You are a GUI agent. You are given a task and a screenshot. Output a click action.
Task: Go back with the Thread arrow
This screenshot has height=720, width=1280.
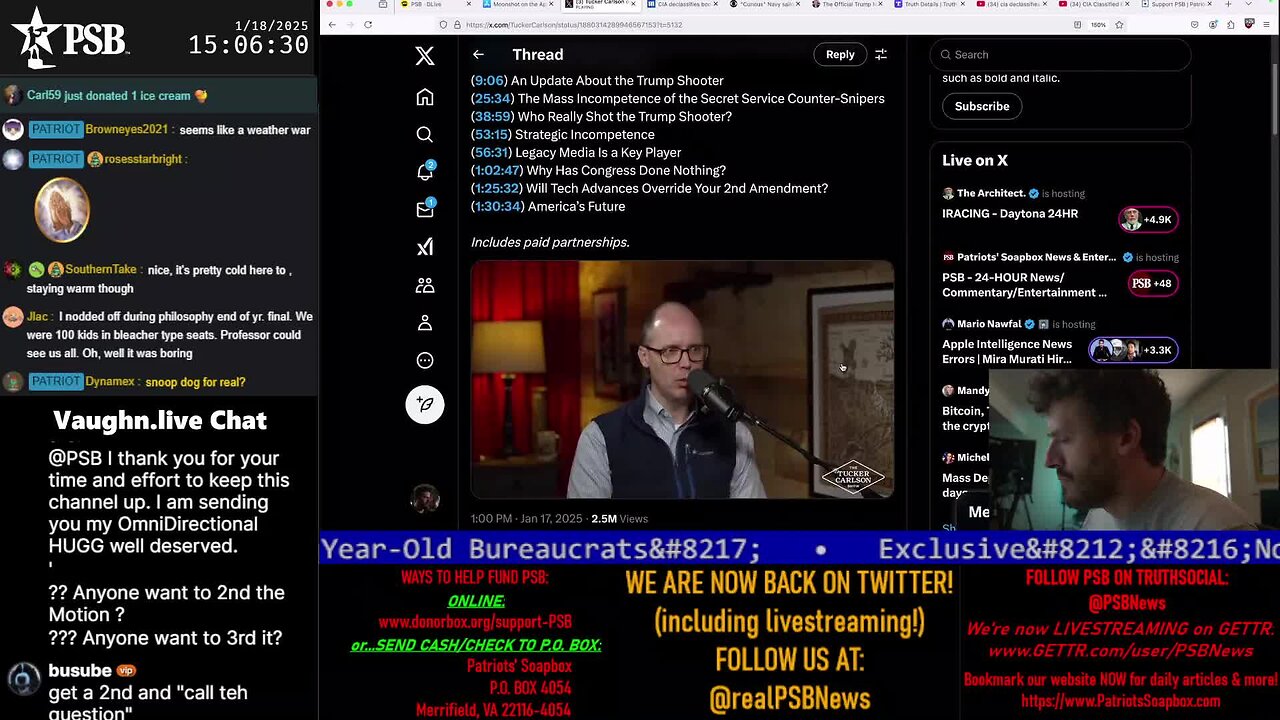pos(478,55)
